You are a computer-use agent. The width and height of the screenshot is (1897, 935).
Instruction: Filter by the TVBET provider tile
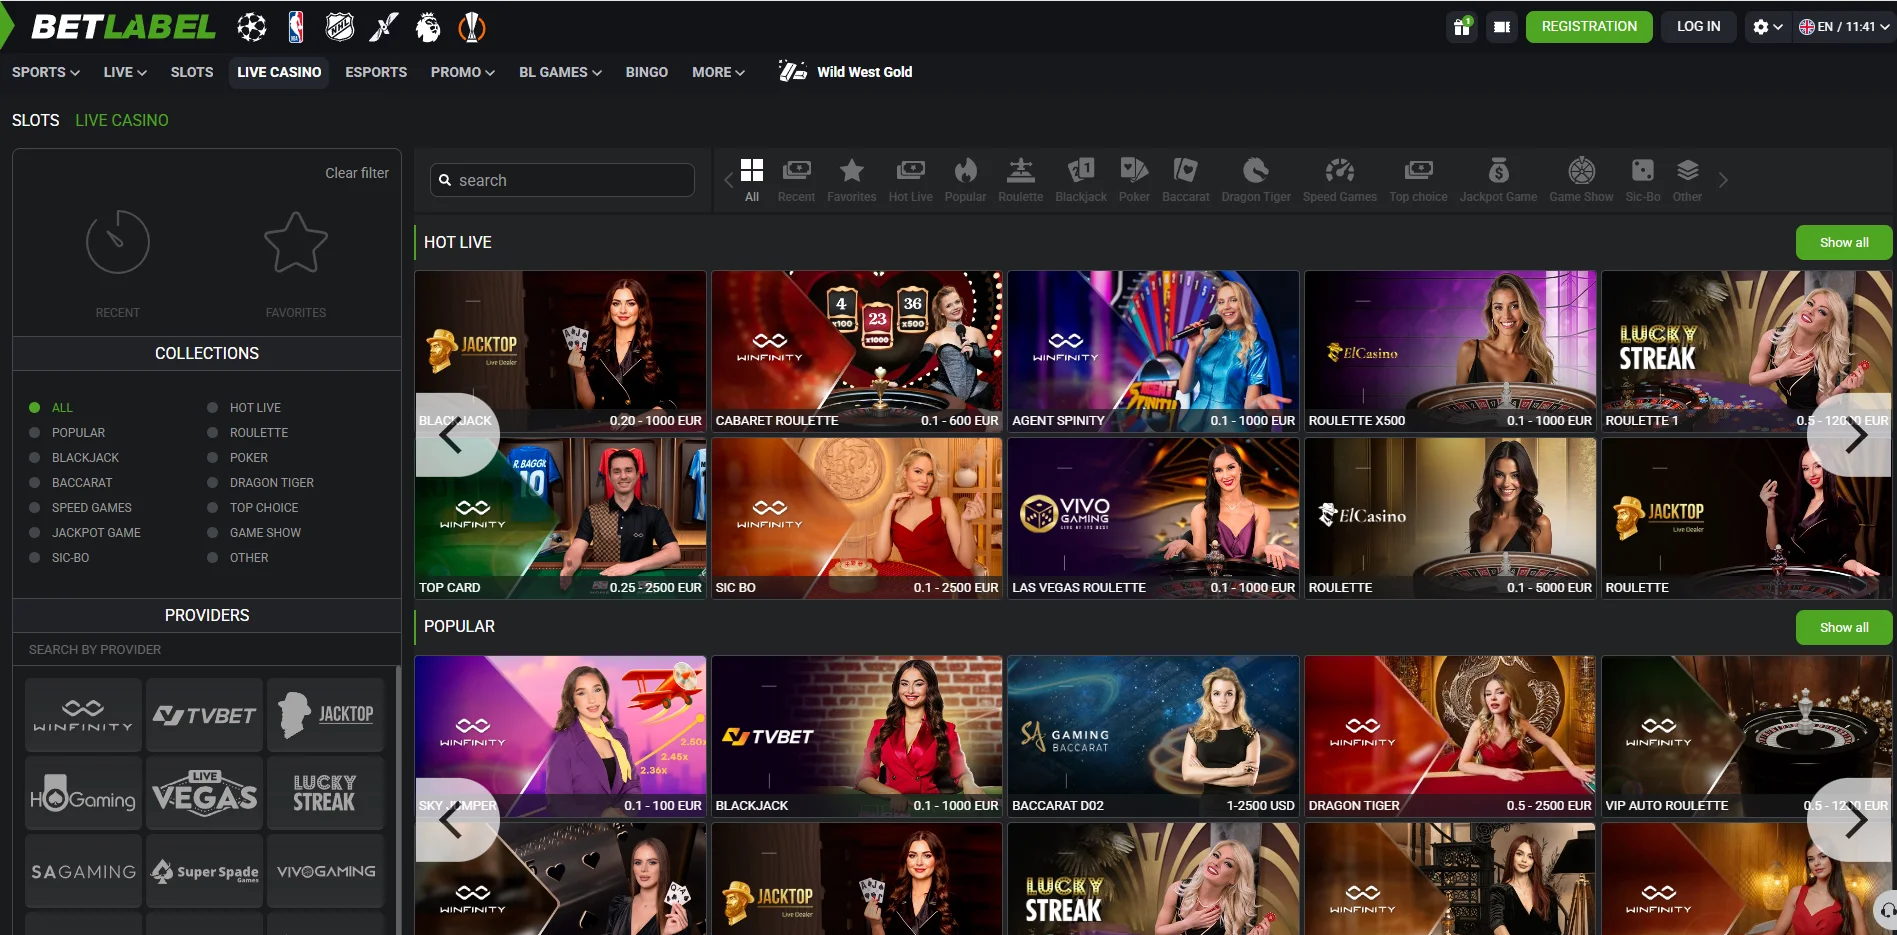(205, 715)
